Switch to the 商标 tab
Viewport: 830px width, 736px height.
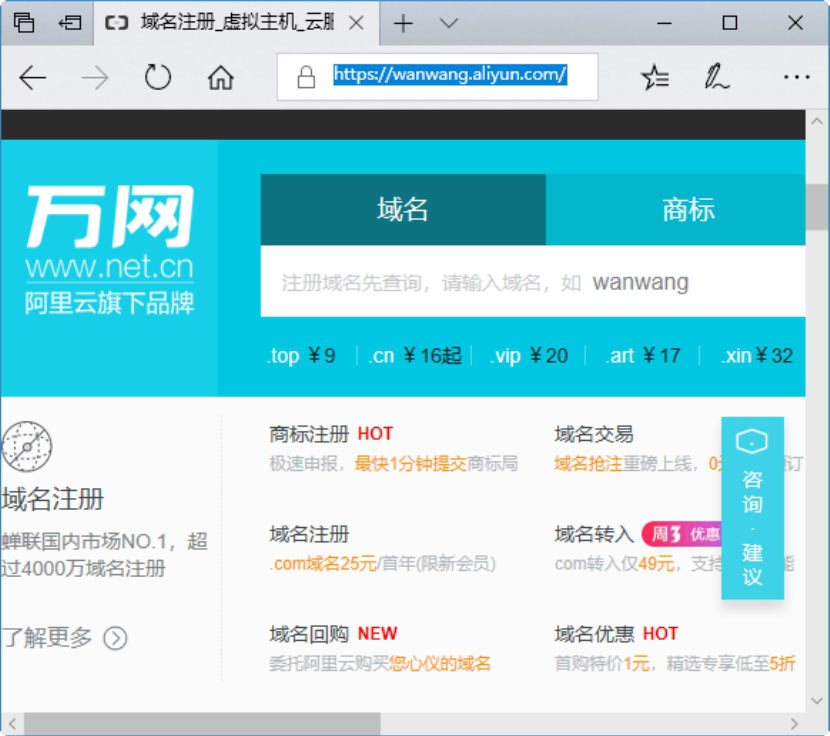pyautogui.click(x=688, y=210)
